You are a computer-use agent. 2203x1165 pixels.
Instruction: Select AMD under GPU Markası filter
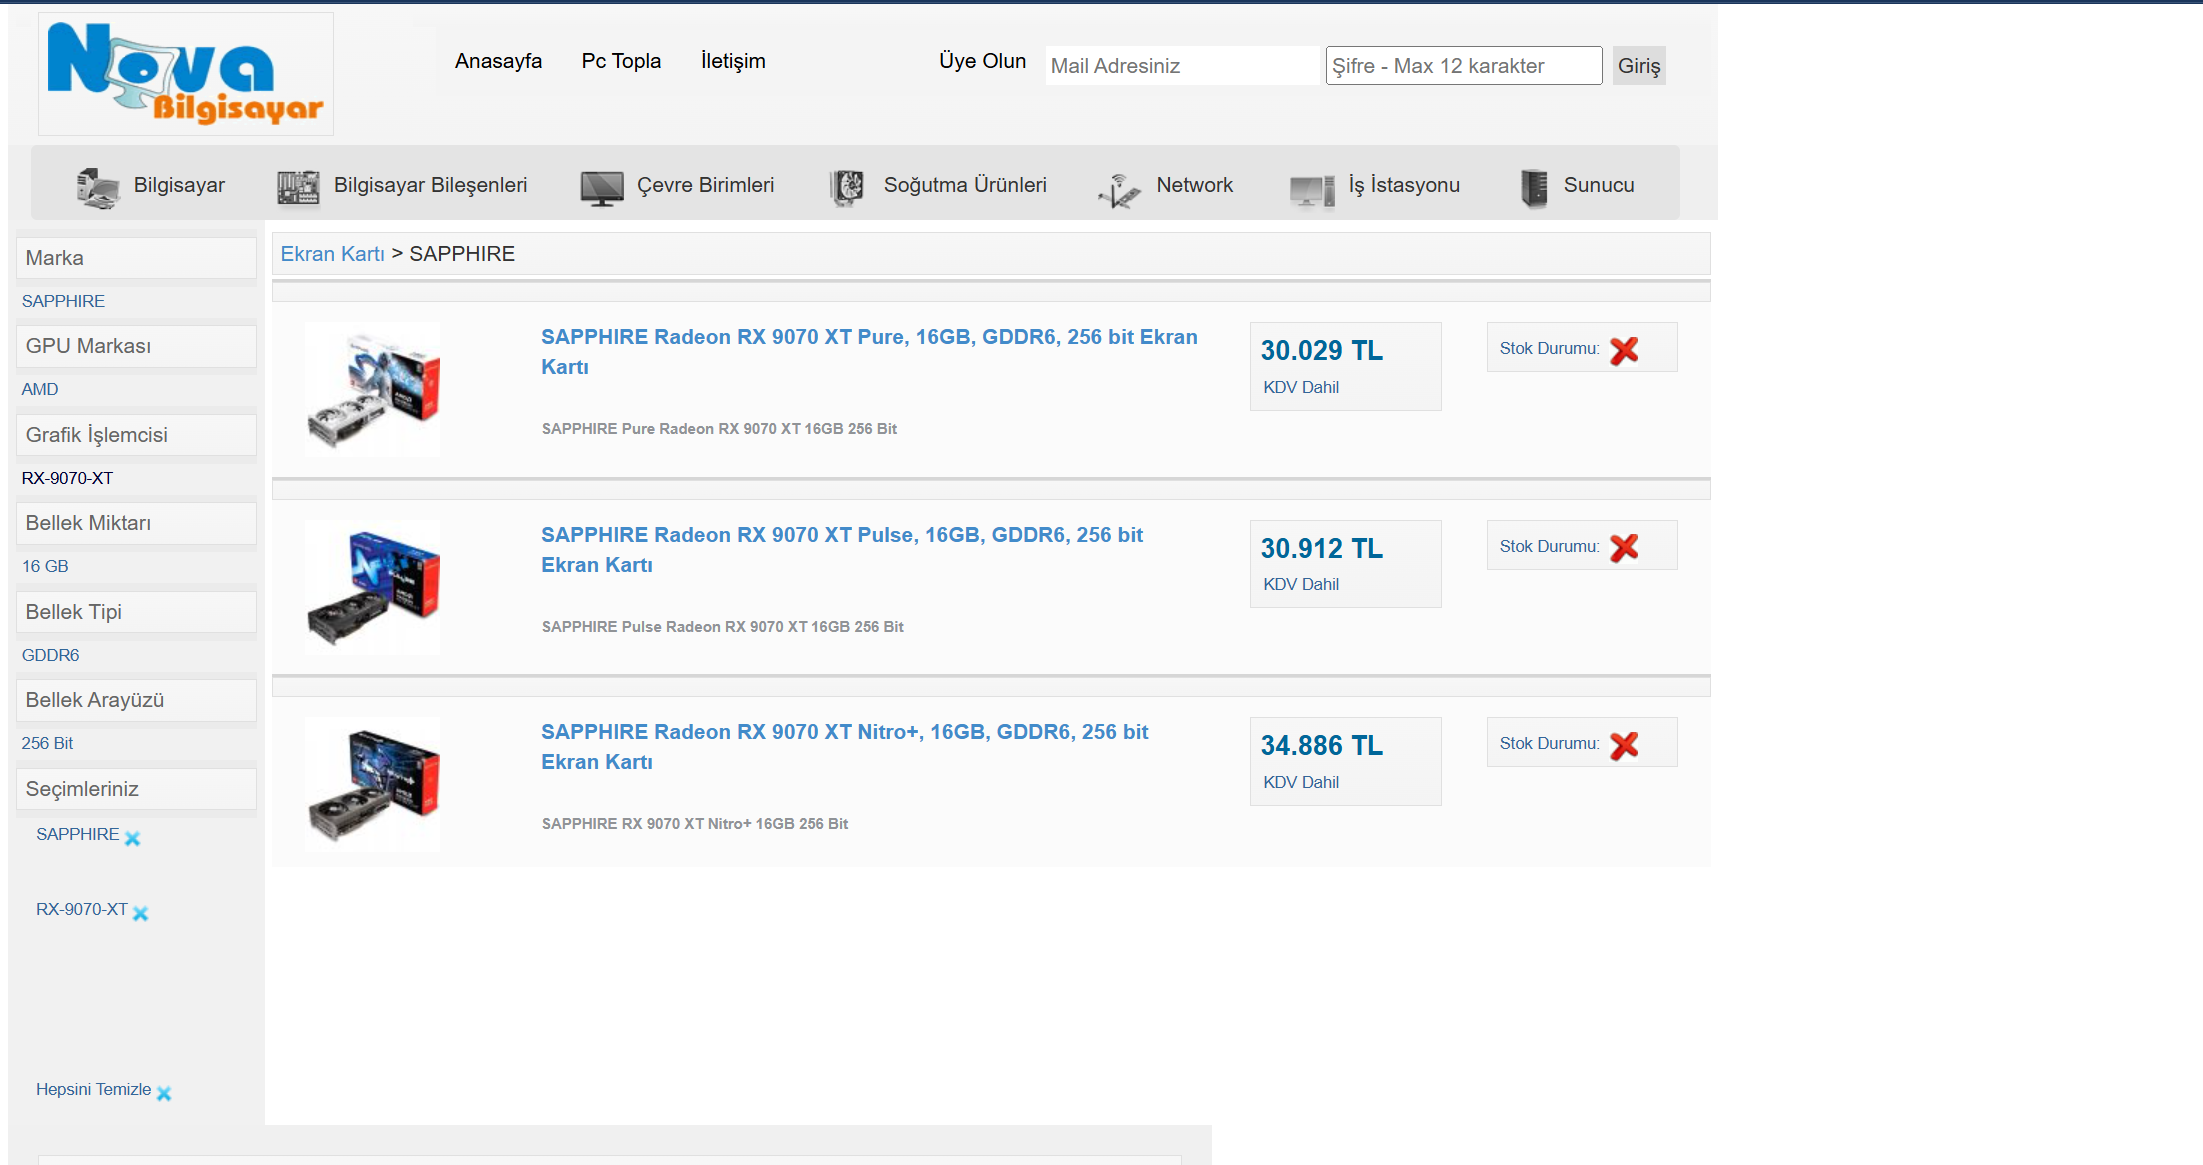[40, 389]
